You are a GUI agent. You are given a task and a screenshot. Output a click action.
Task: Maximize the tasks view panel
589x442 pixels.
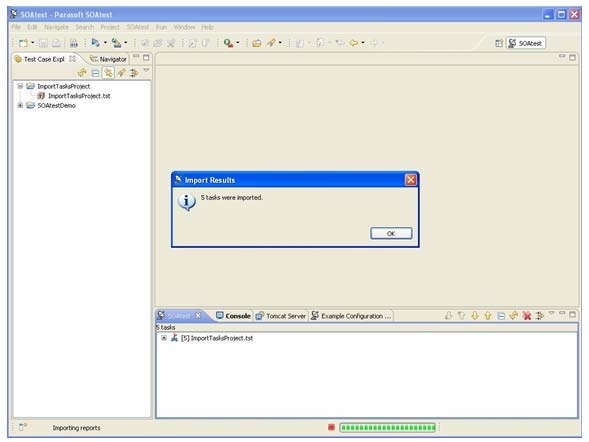(572, 314)
